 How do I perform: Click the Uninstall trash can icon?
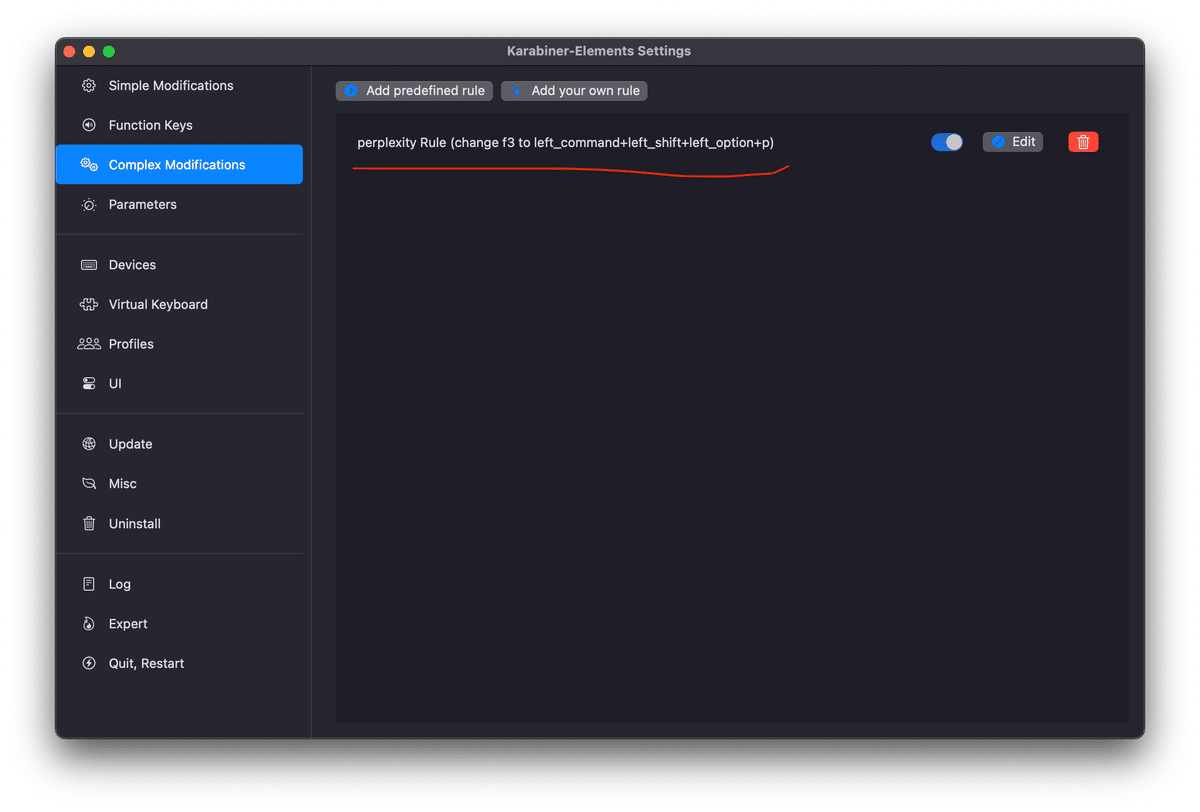[x=89, y=524]
